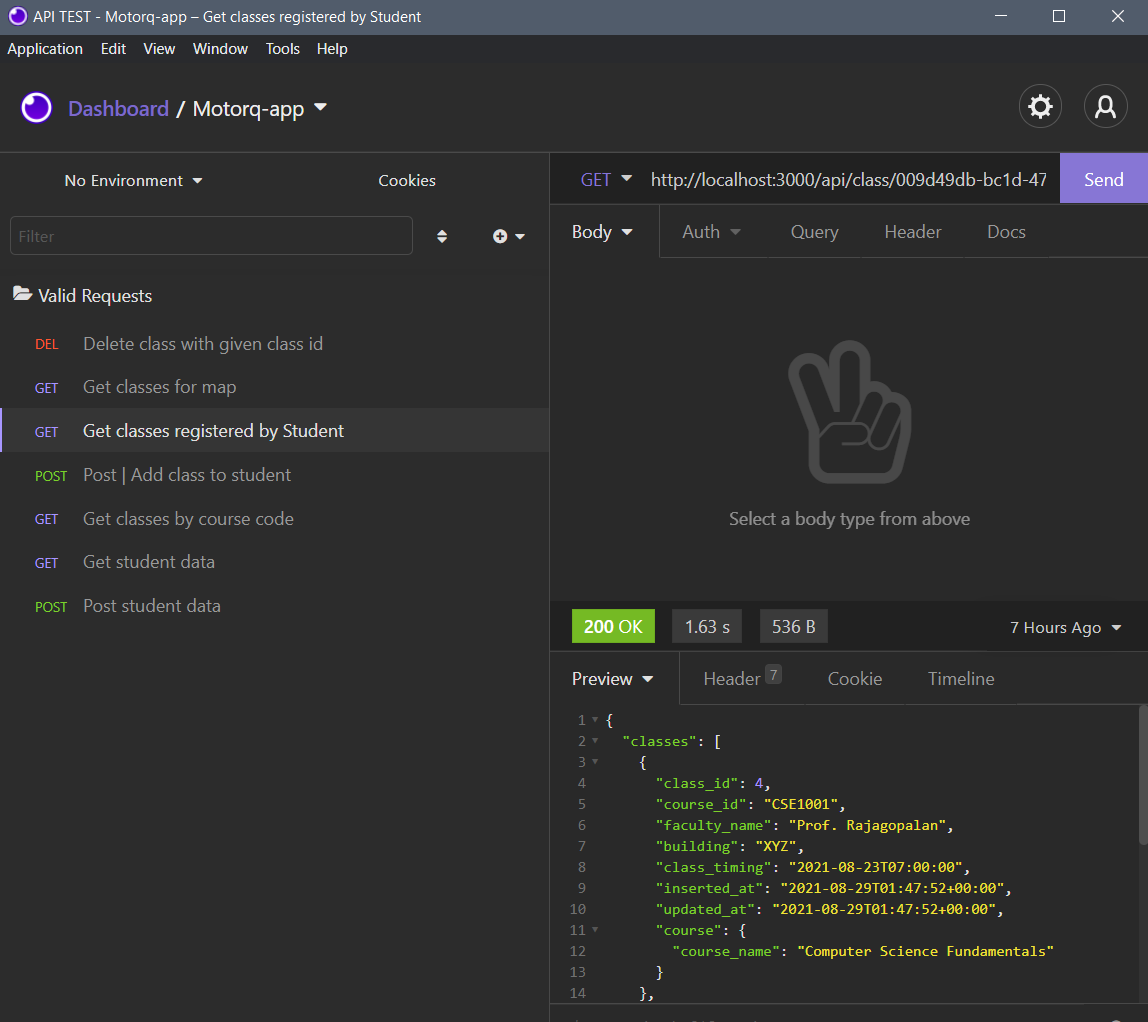Go back to the Dashboard
The height and width of the screenshot is (1022, 1148).
coord(118,108)
